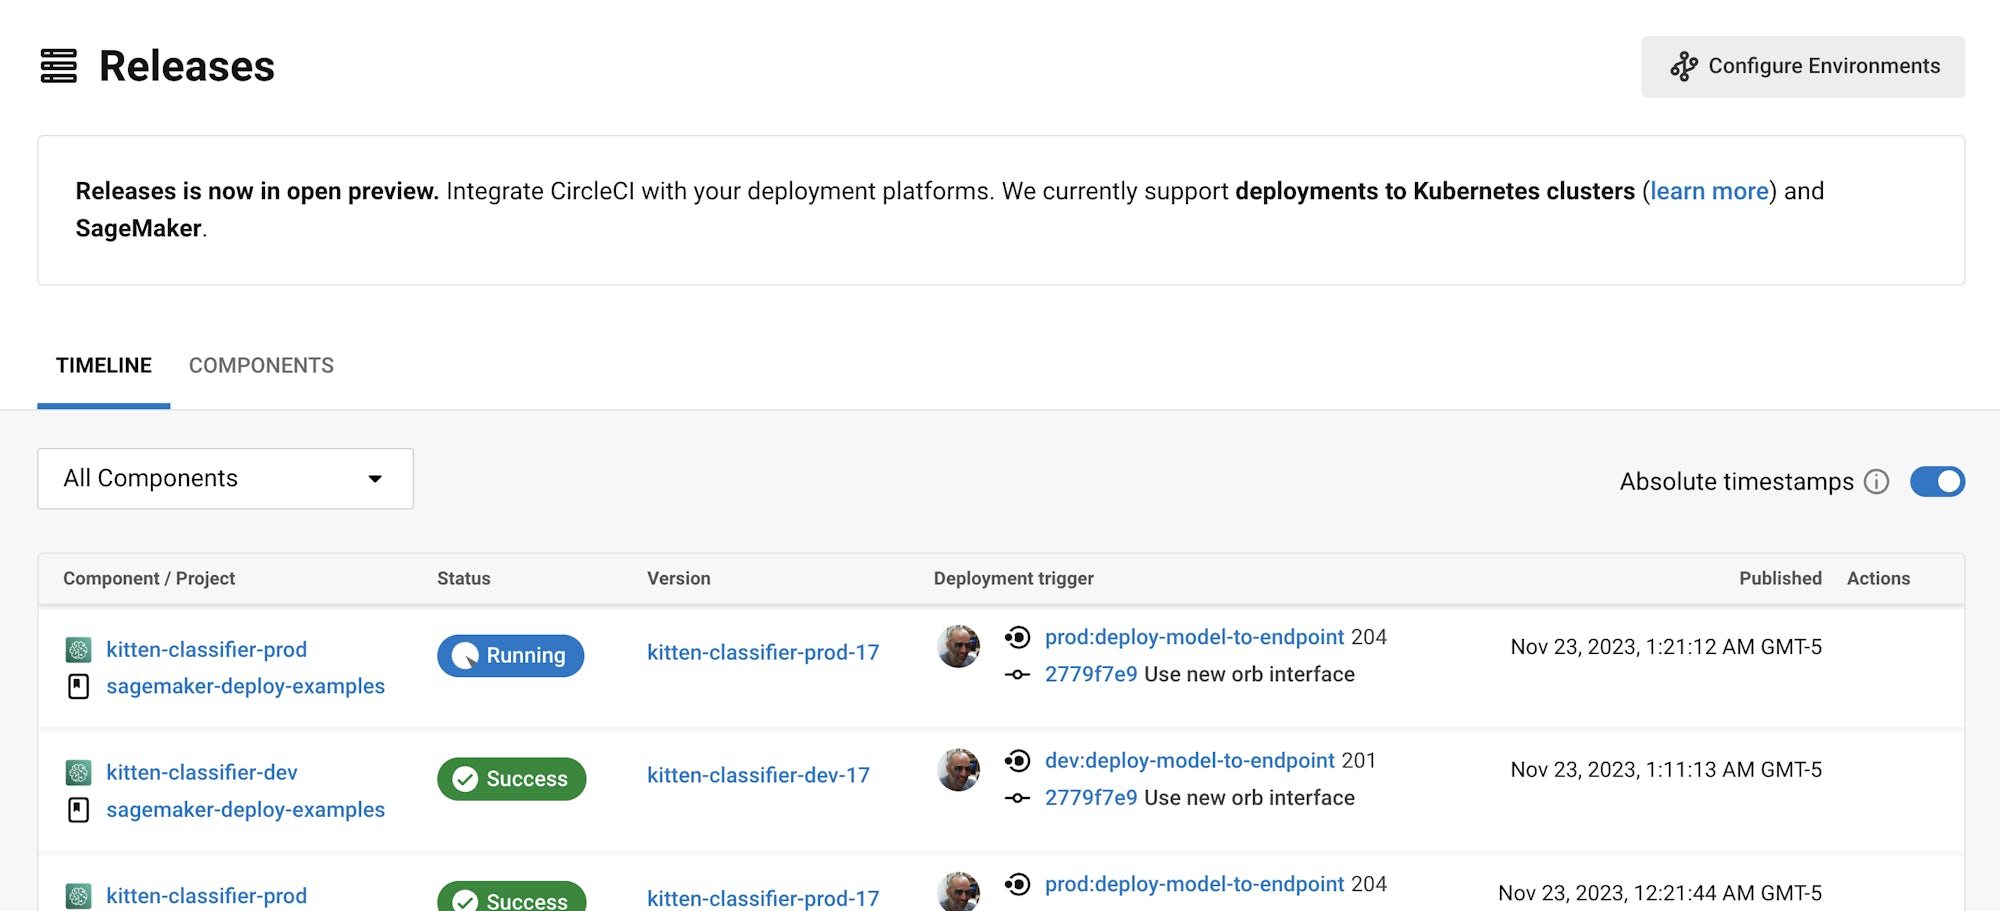Switch to the Components tab
2000x911 pixels.
[x=261, y=366]
